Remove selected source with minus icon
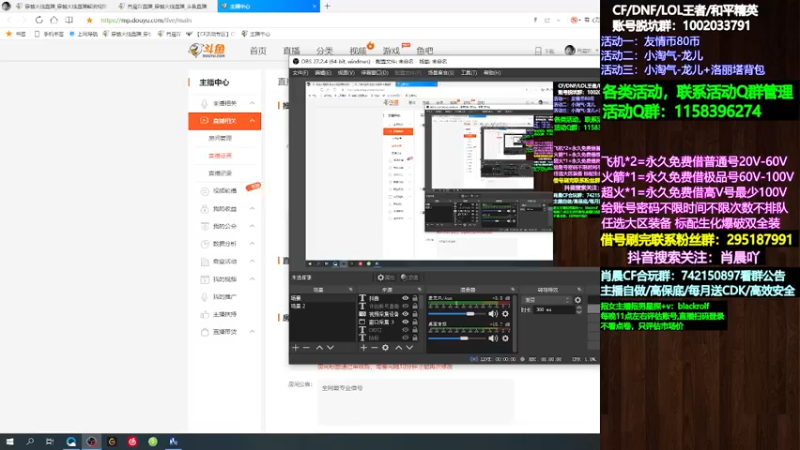 tap(374, 347)
